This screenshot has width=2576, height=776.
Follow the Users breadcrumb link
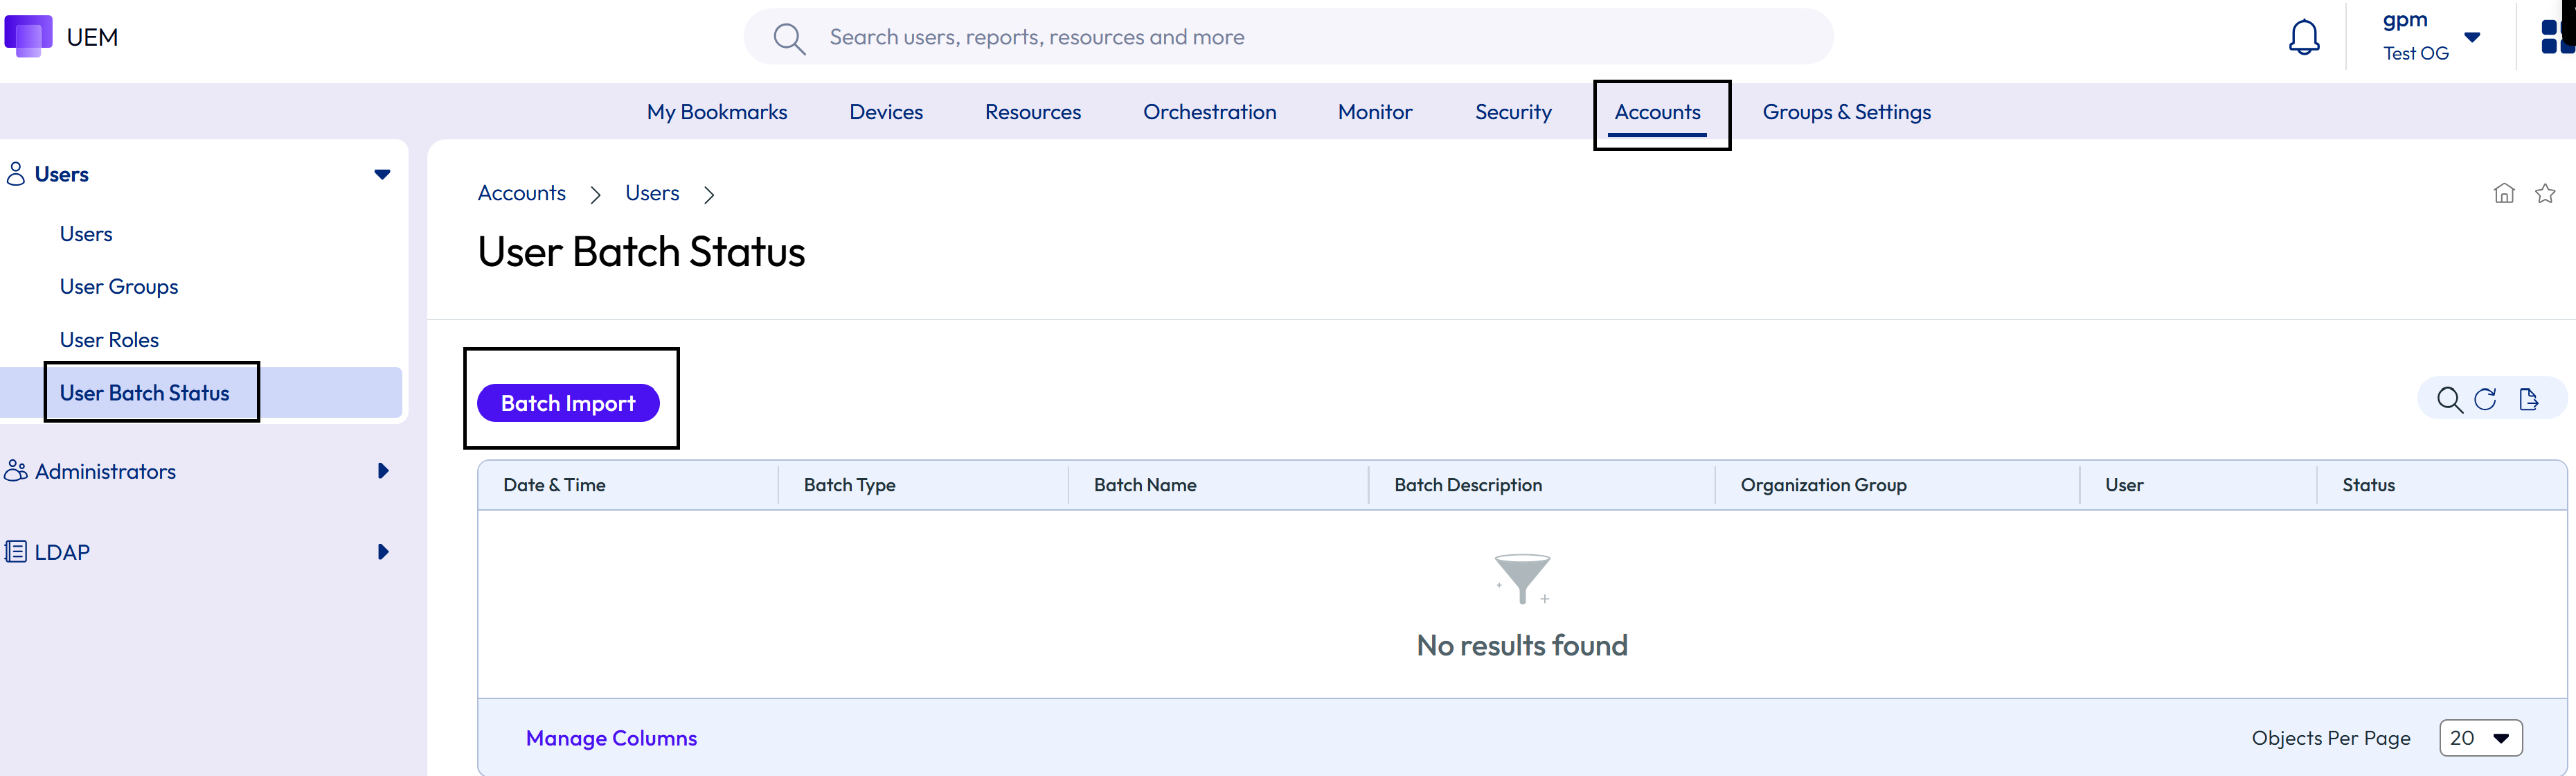(x=652, y=193)
